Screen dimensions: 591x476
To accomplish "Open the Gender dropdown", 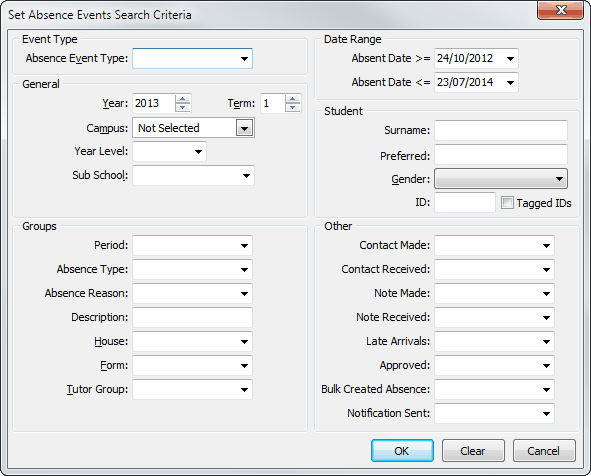I will 501,179.
